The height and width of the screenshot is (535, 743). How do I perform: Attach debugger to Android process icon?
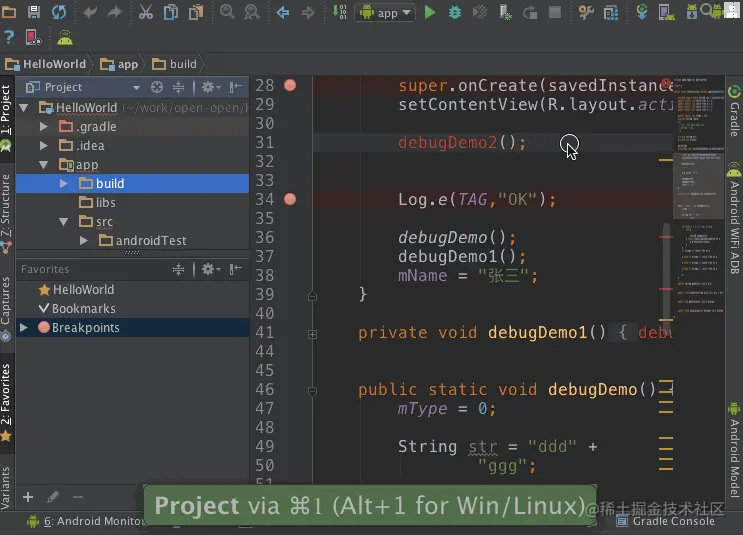505,12
